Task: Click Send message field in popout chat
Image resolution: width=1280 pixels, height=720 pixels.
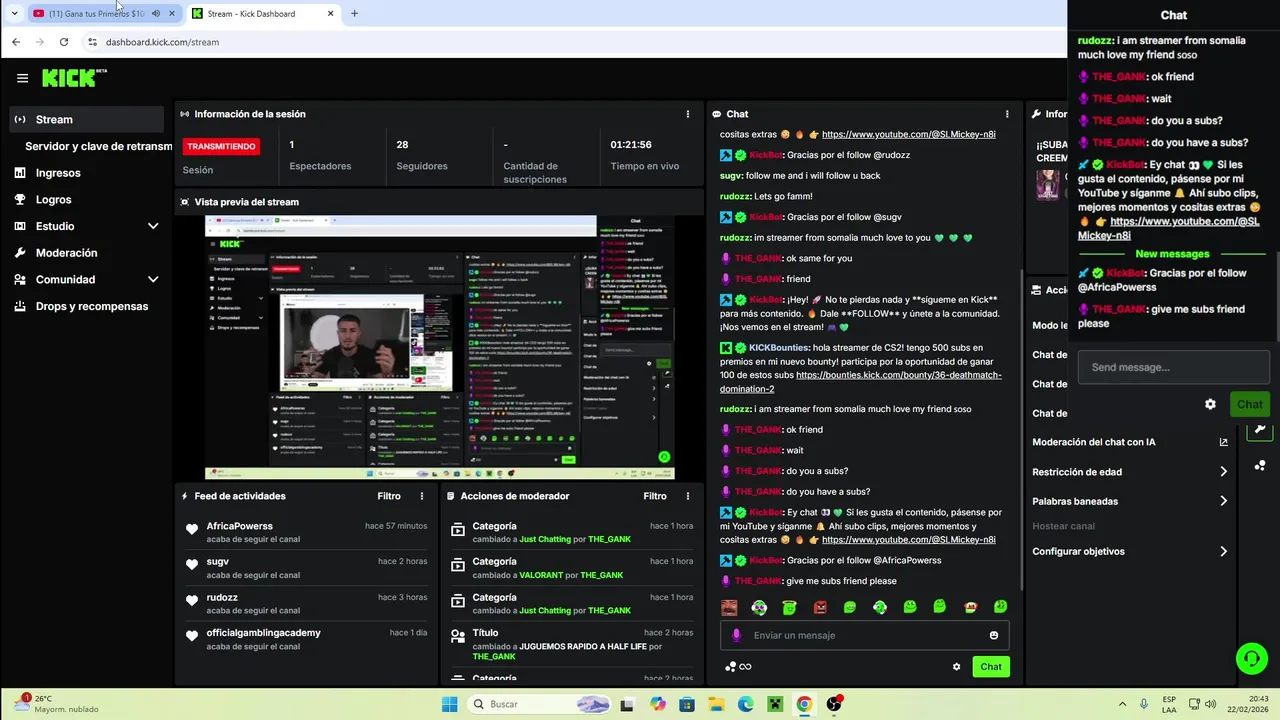Action: (1173, 367)
